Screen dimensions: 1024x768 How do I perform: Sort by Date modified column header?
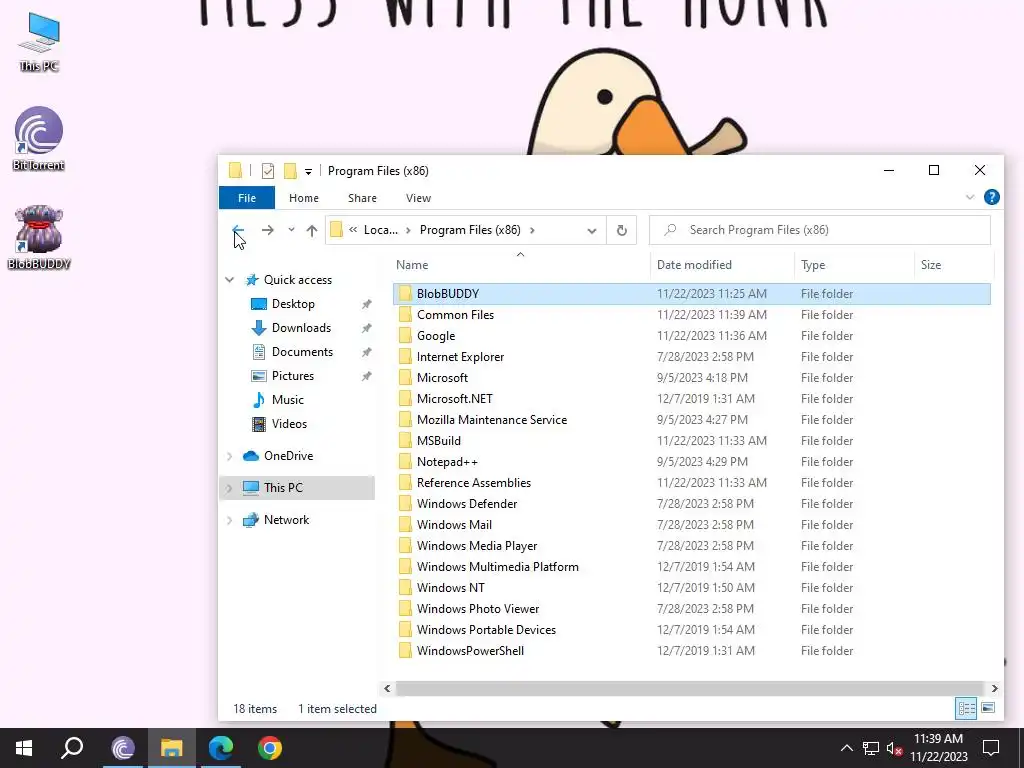722,264
